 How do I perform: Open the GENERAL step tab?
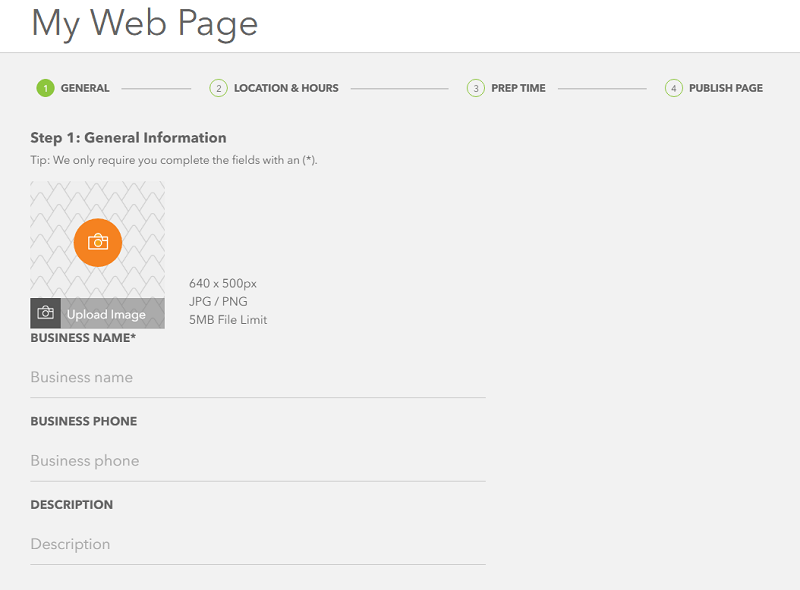coord(85,88)
